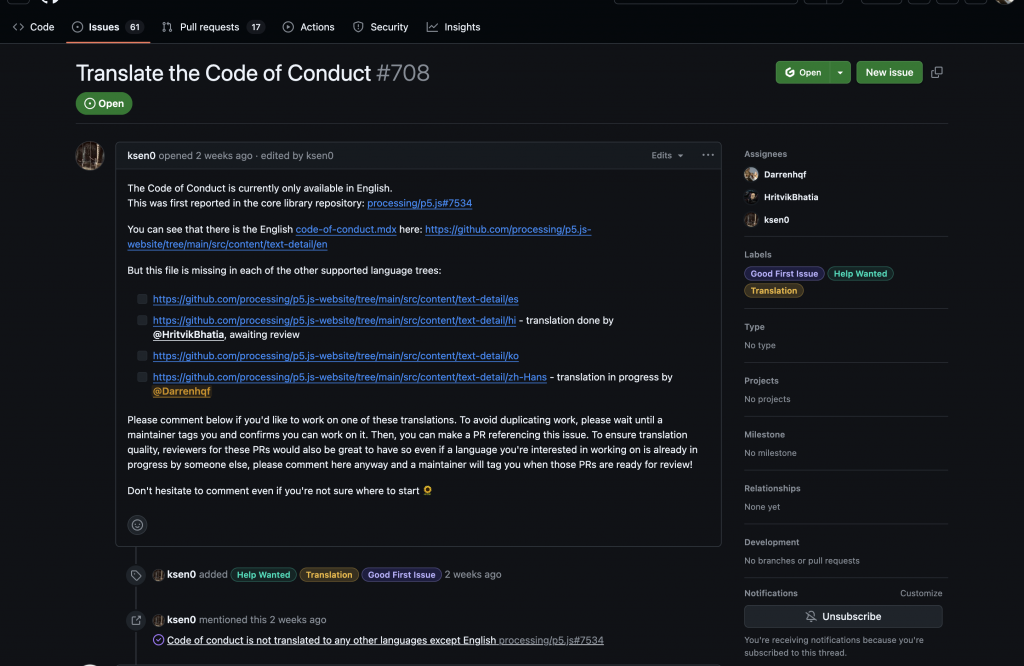Click the Development section heading
The image size is (1024, 666).
point(771,542)
